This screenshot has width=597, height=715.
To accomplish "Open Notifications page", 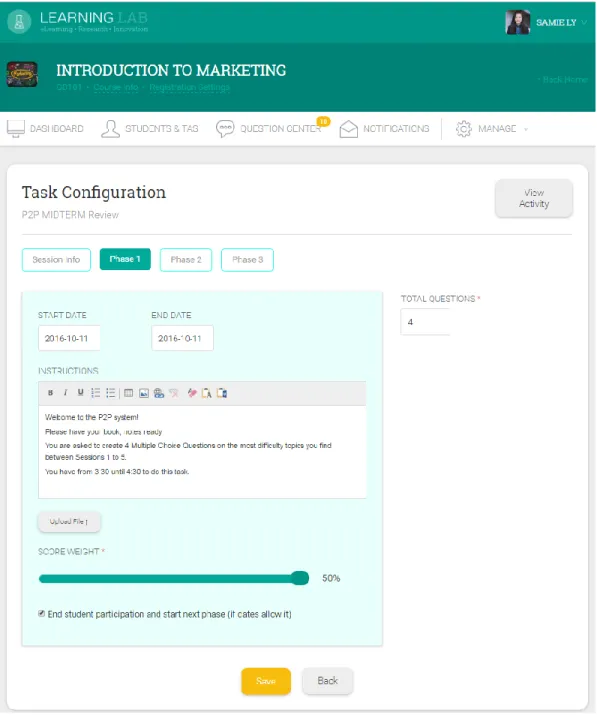I will [384, 129].
